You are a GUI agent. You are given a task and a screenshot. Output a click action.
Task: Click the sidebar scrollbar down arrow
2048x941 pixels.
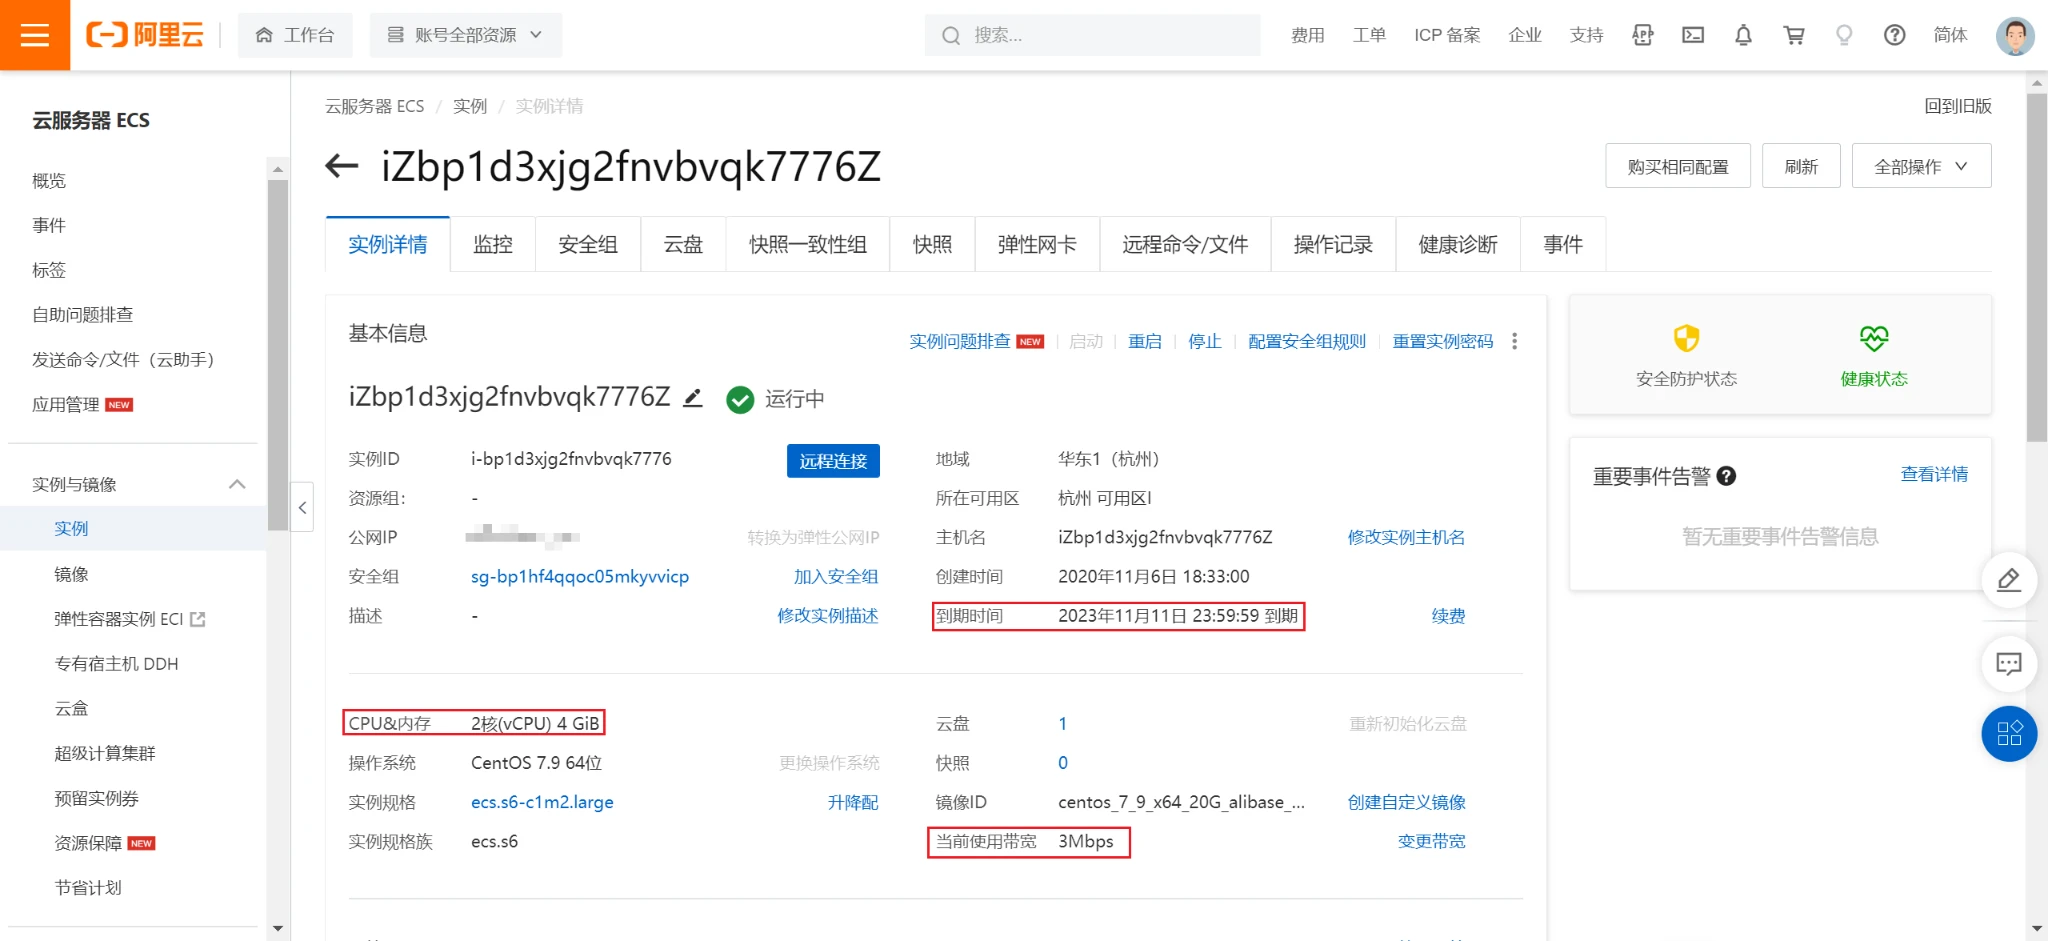click(x=278, y=929)
